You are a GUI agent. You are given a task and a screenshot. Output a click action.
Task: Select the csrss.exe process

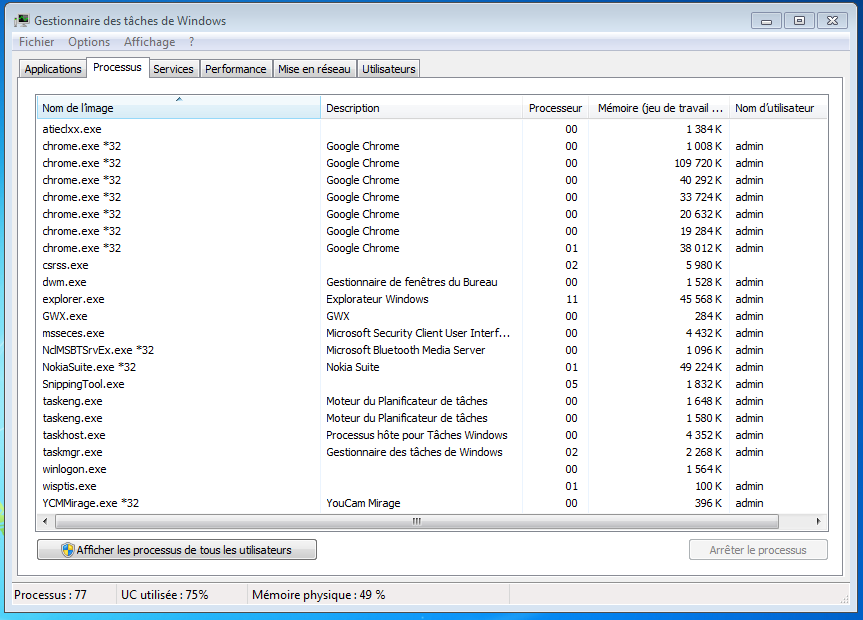click(x=432, y=265)
